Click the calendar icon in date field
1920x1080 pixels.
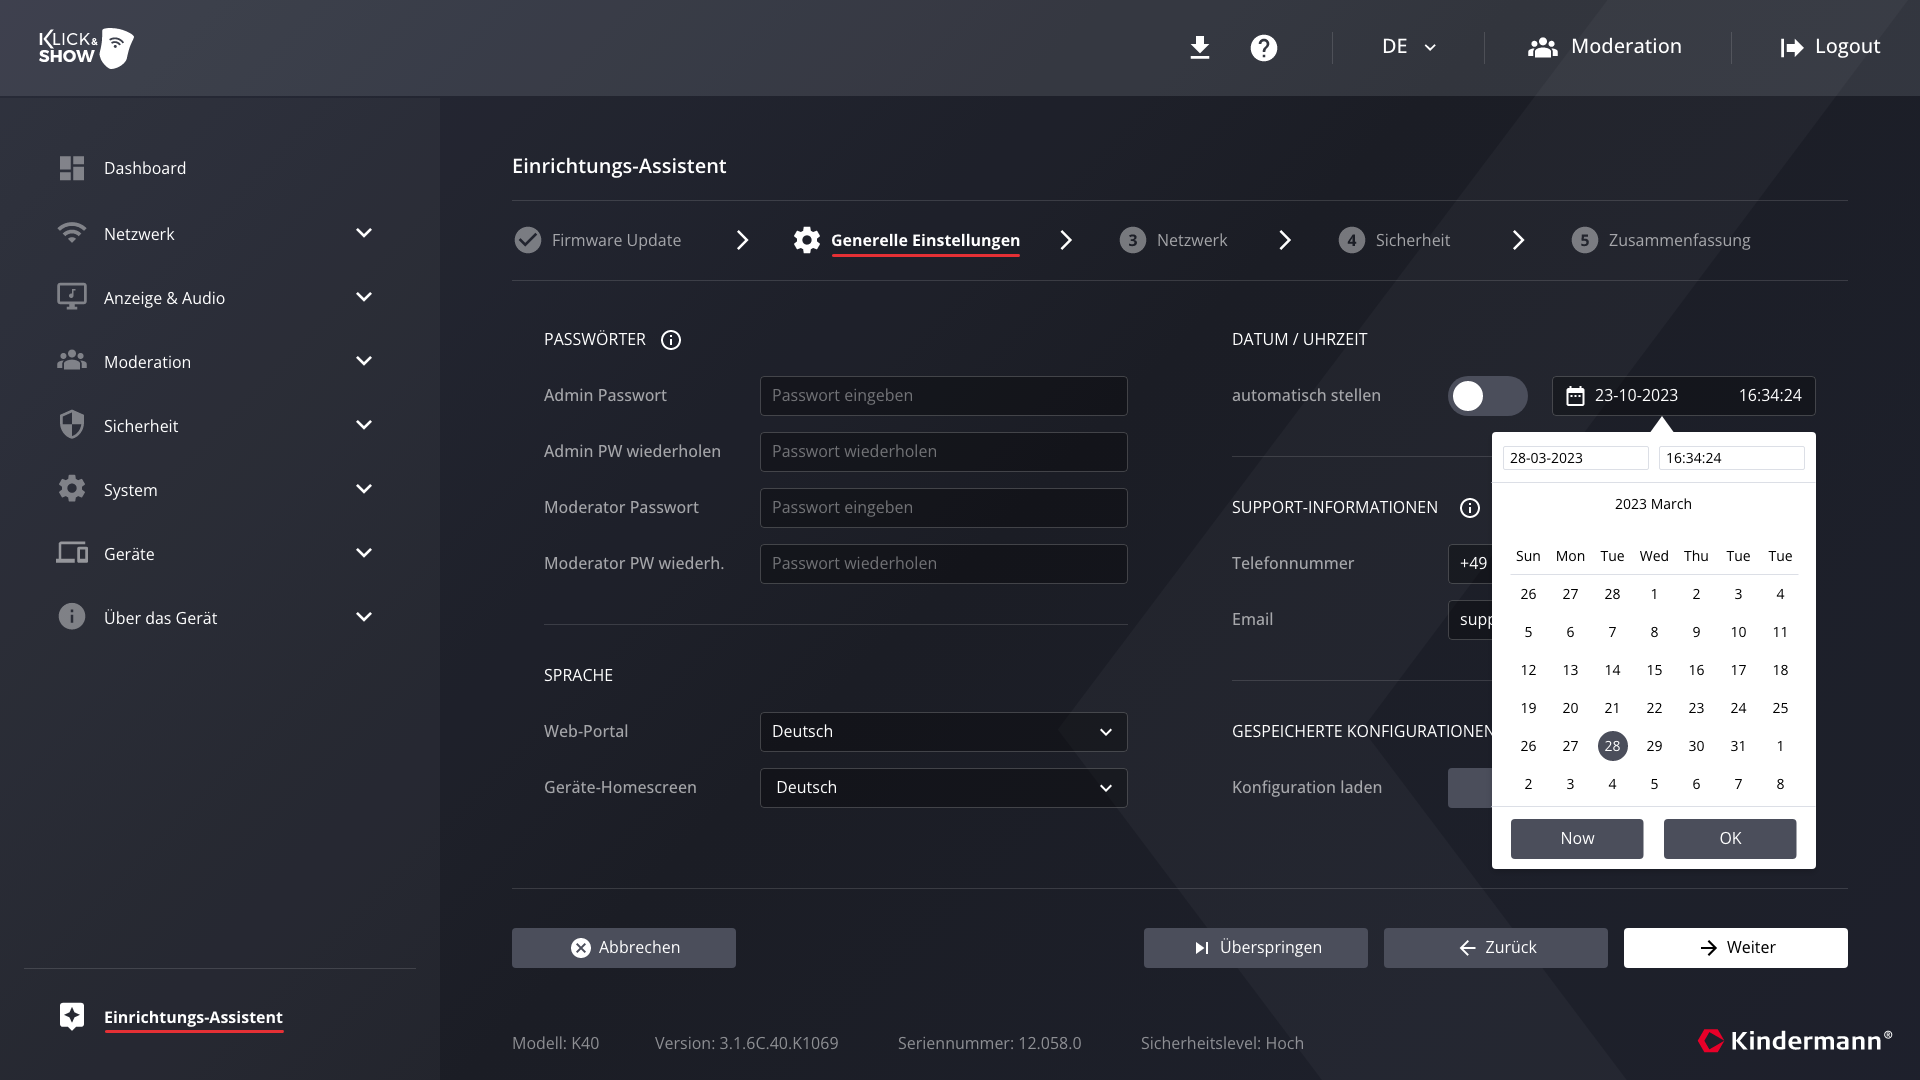pyautogui.click(x=1575, y=396)
